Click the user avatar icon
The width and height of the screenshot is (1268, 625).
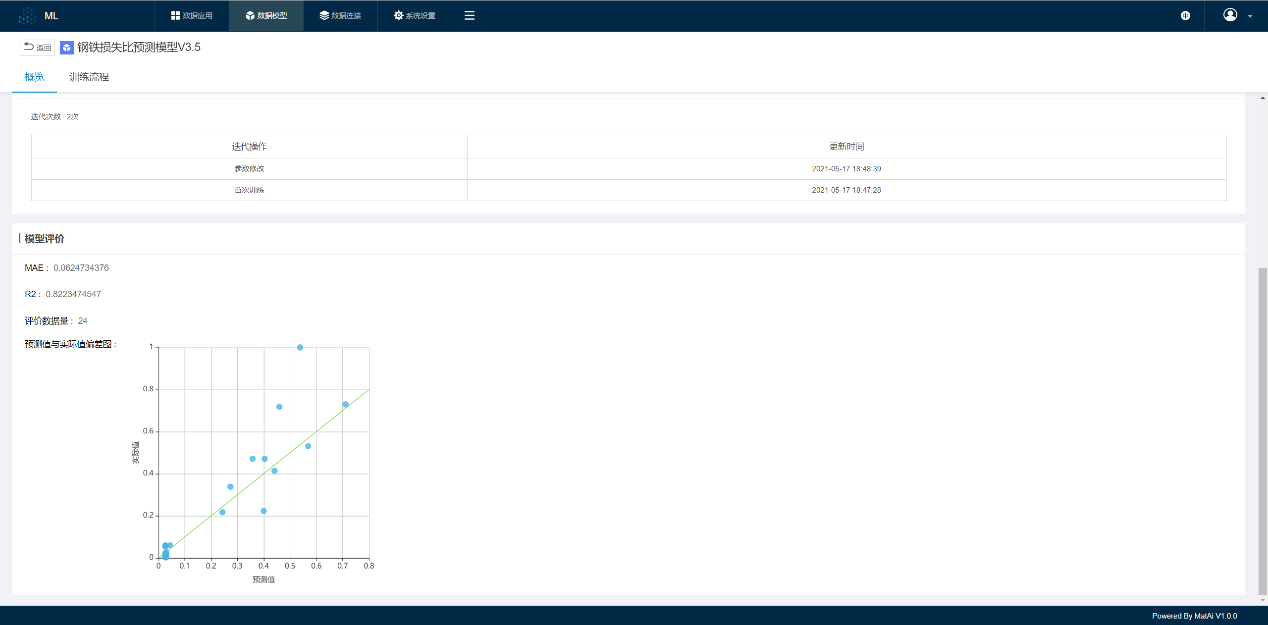(1230, 15)
